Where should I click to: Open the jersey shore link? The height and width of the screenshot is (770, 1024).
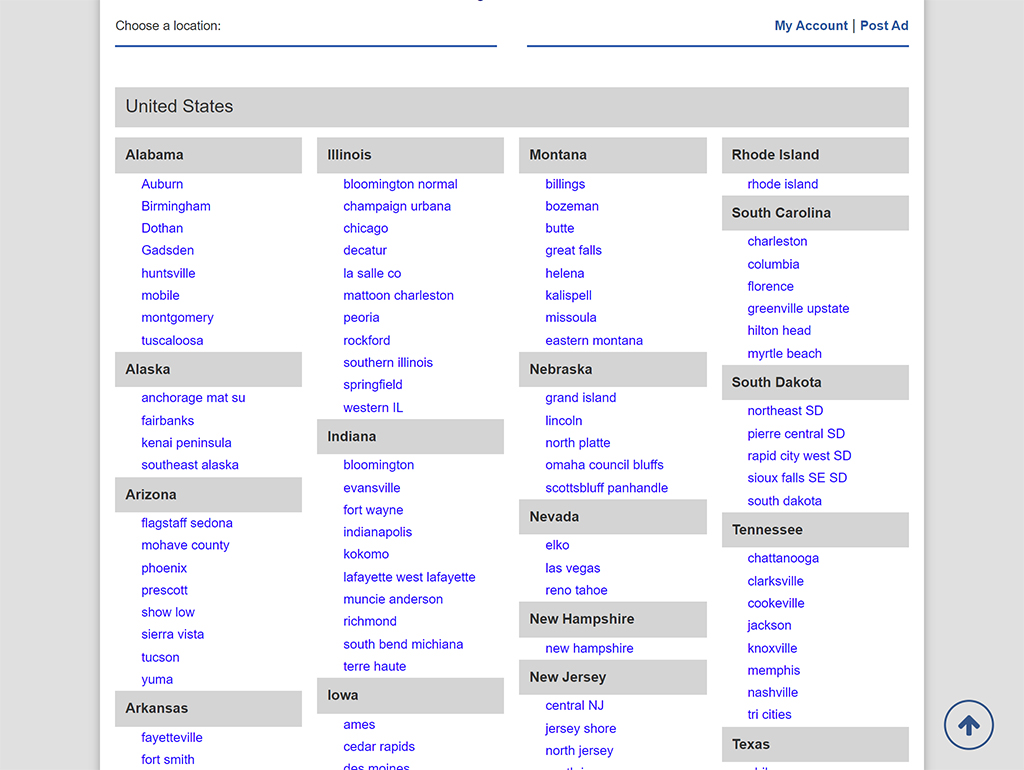[x=580, y=728]
